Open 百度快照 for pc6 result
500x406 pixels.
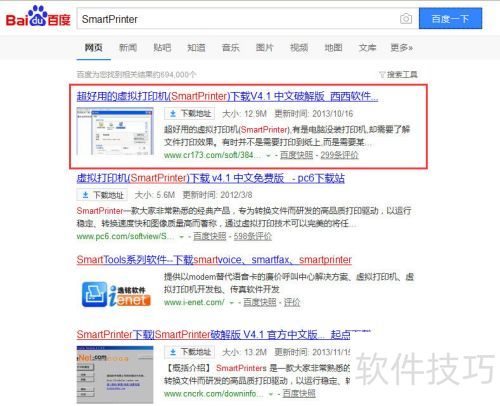tap(210, 236)
